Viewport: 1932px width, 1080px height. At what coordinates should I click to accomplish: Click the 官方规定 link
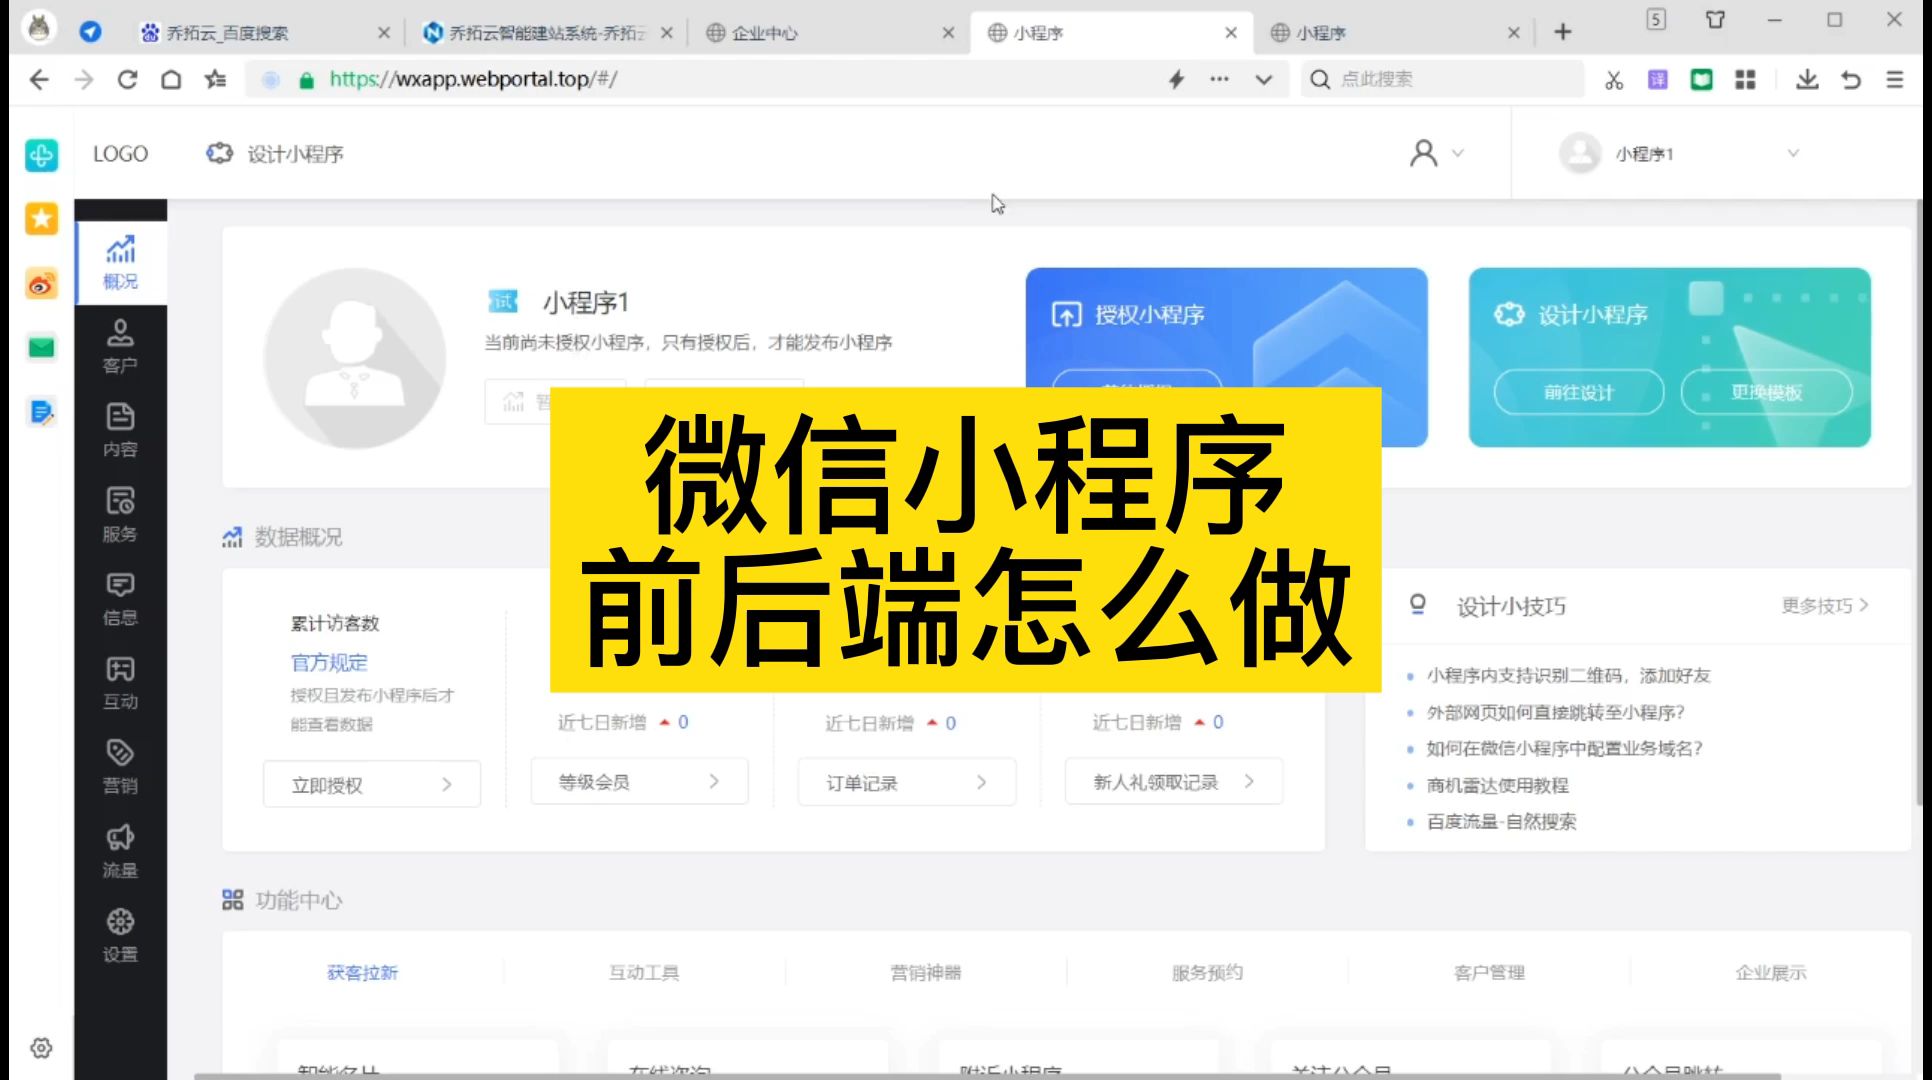click(x=329, y=662)
